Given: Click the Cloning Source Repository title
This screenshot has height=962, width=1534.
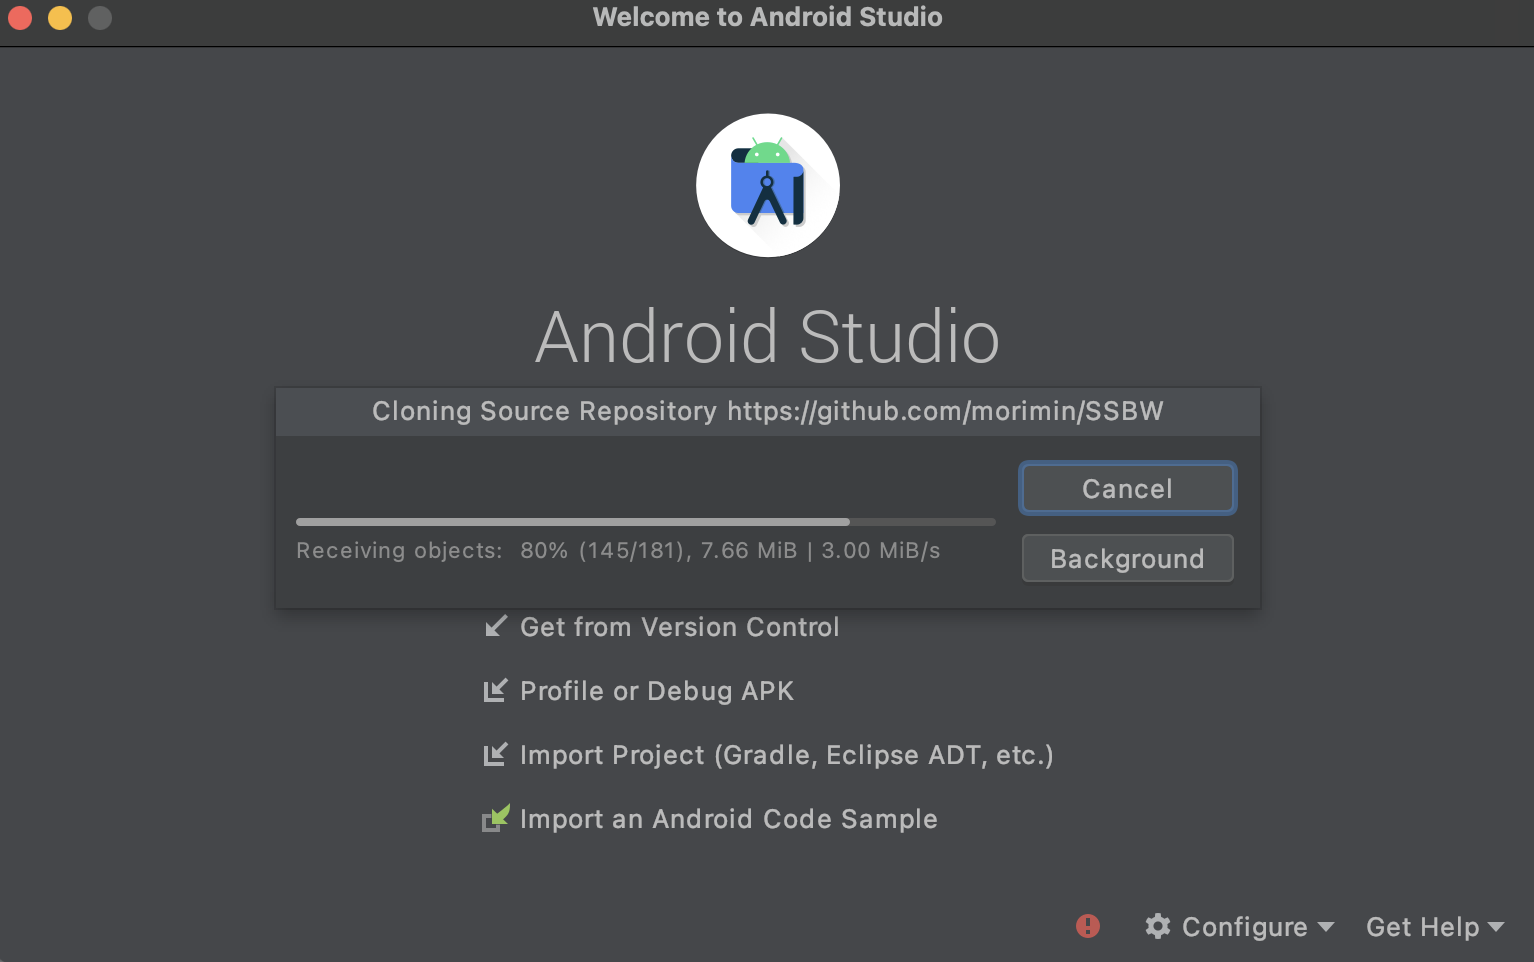Looking at the screenshot, I should click(768, 411).
